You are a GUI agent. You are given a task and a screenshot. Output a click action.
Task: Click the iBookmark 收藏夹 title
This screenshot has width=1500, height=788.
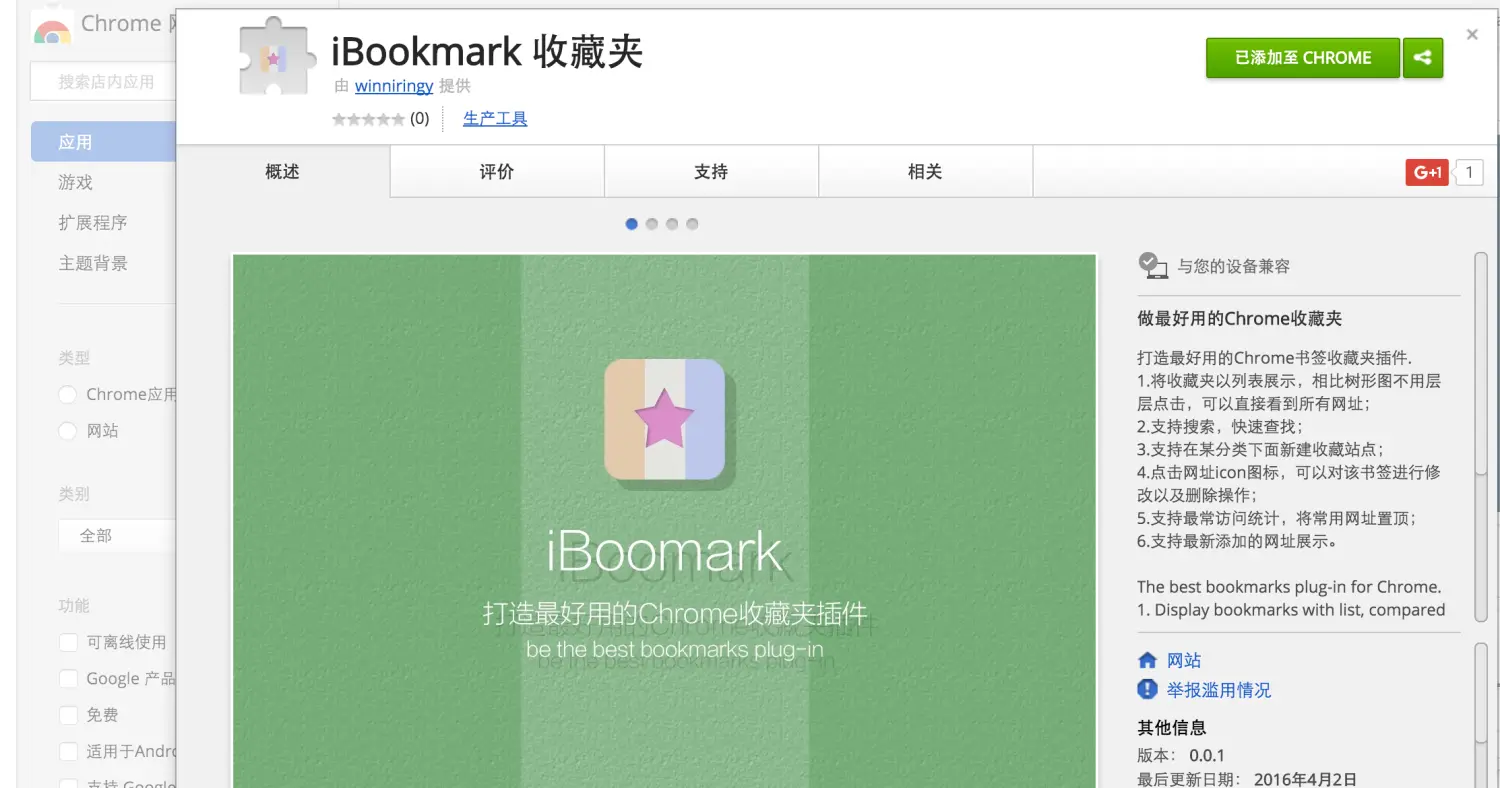(487, 50)
